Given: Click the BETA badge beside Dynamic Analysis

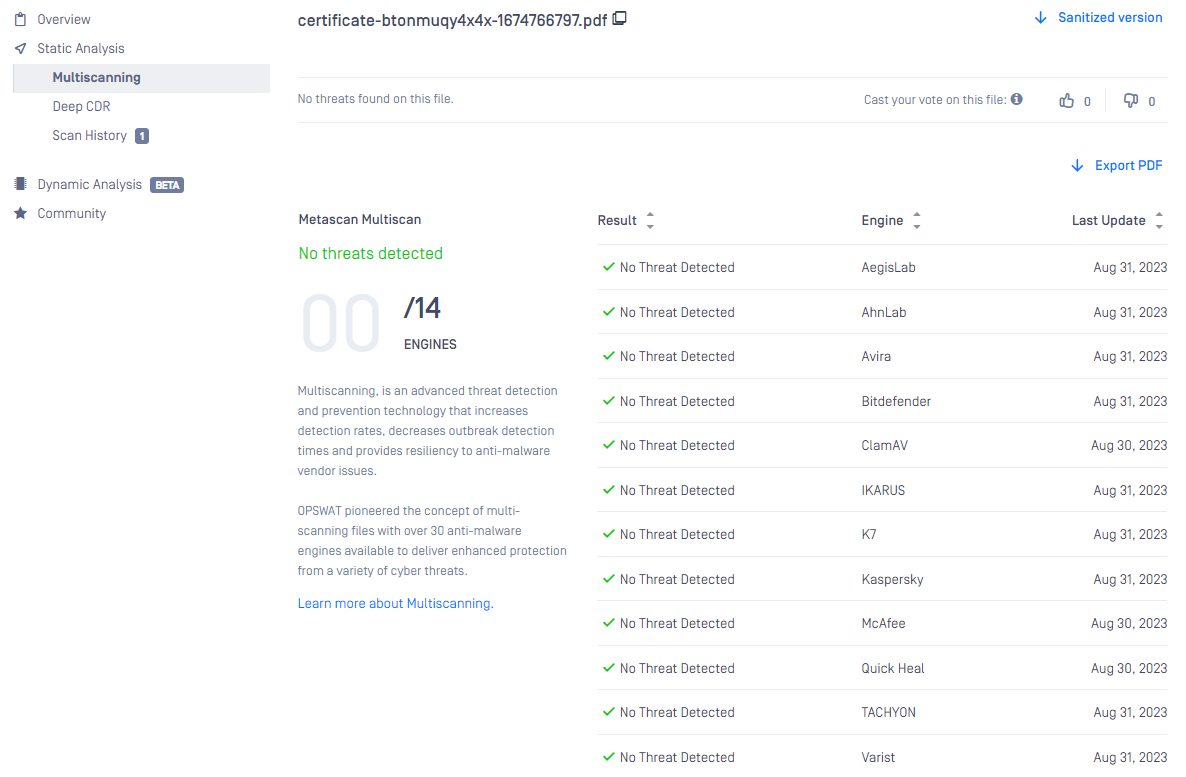Looking at the screenshot, I should pos(167,185).
